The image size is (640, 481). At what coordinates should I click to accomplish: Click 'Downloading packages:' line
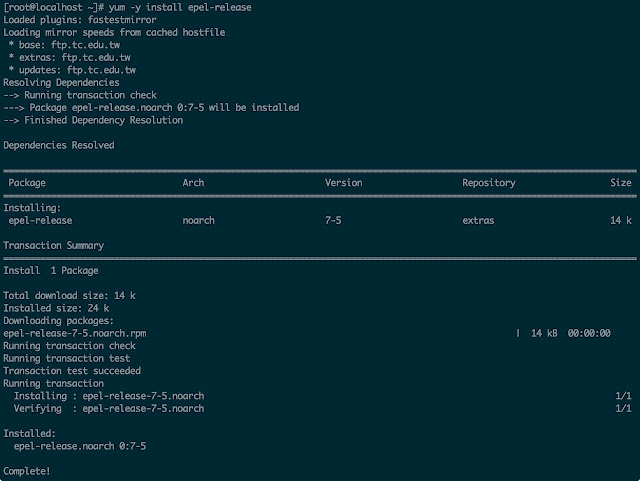click(58, 321)
